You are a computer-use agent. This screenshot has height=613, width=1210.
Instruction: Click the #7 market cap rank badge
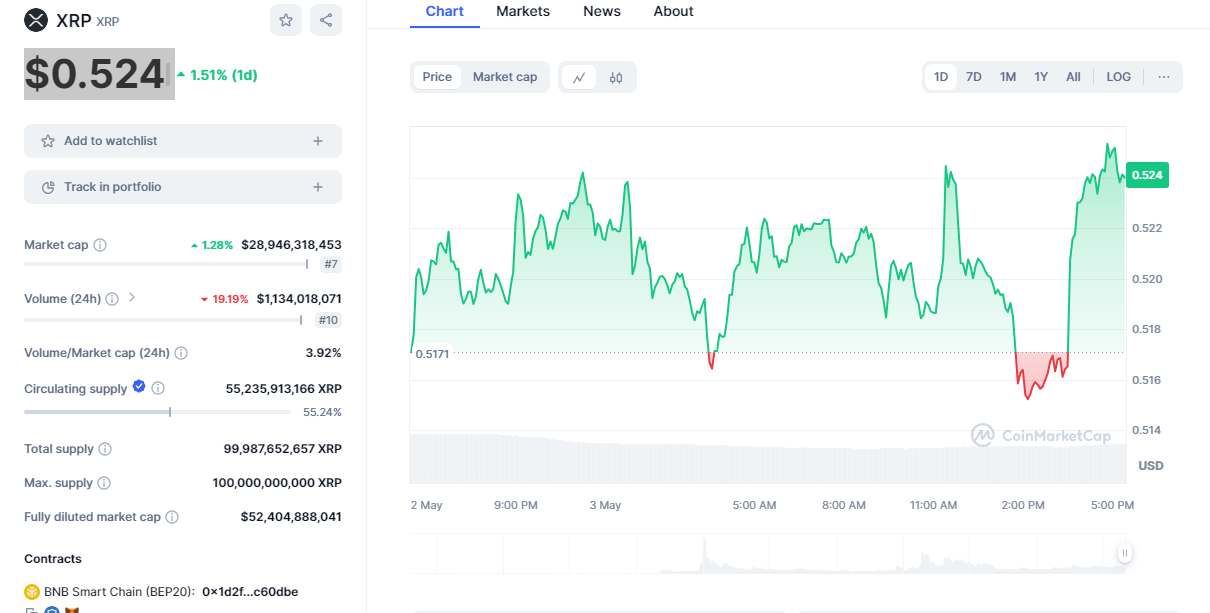(331, 265)
